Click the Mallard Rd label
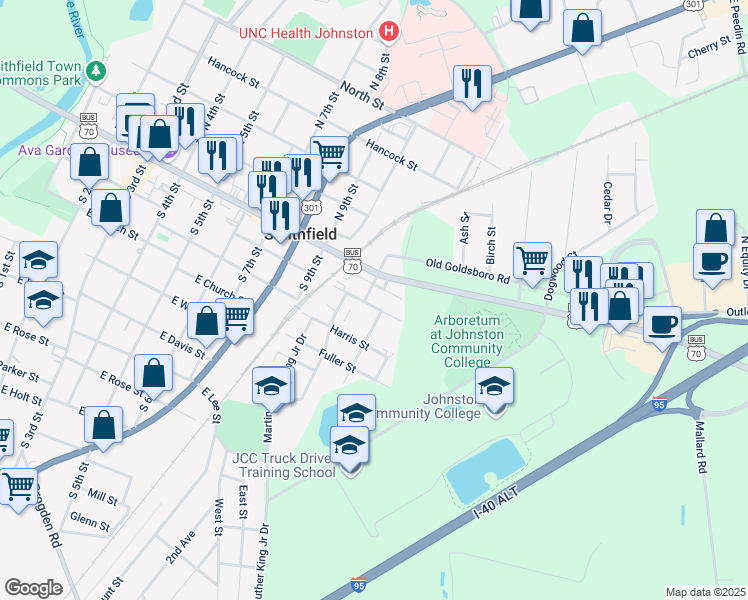 pos(700,447)
